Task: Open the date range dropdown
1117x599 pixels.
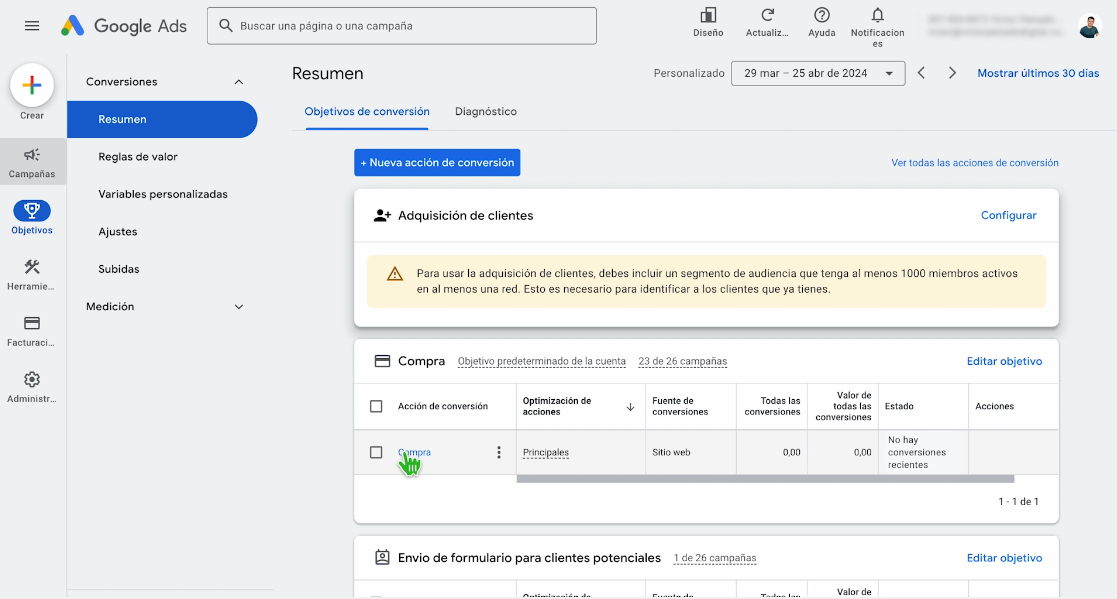Action: click(818, 73)
